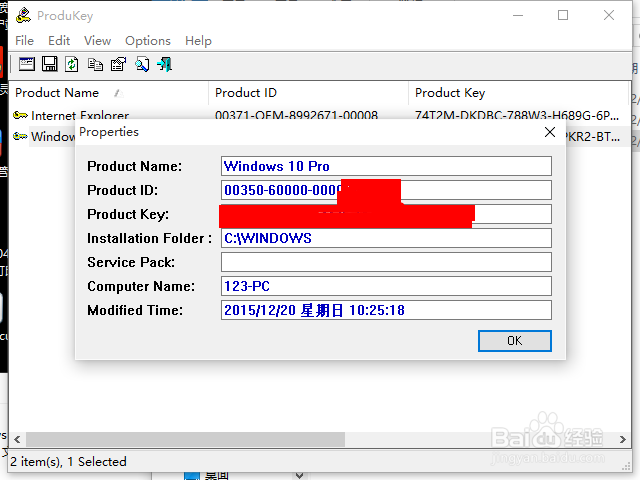Image resolution: width=640 pixels, height=480 pixels.
Task: Minimize the ProduKey window
Action: coord(518,16)
